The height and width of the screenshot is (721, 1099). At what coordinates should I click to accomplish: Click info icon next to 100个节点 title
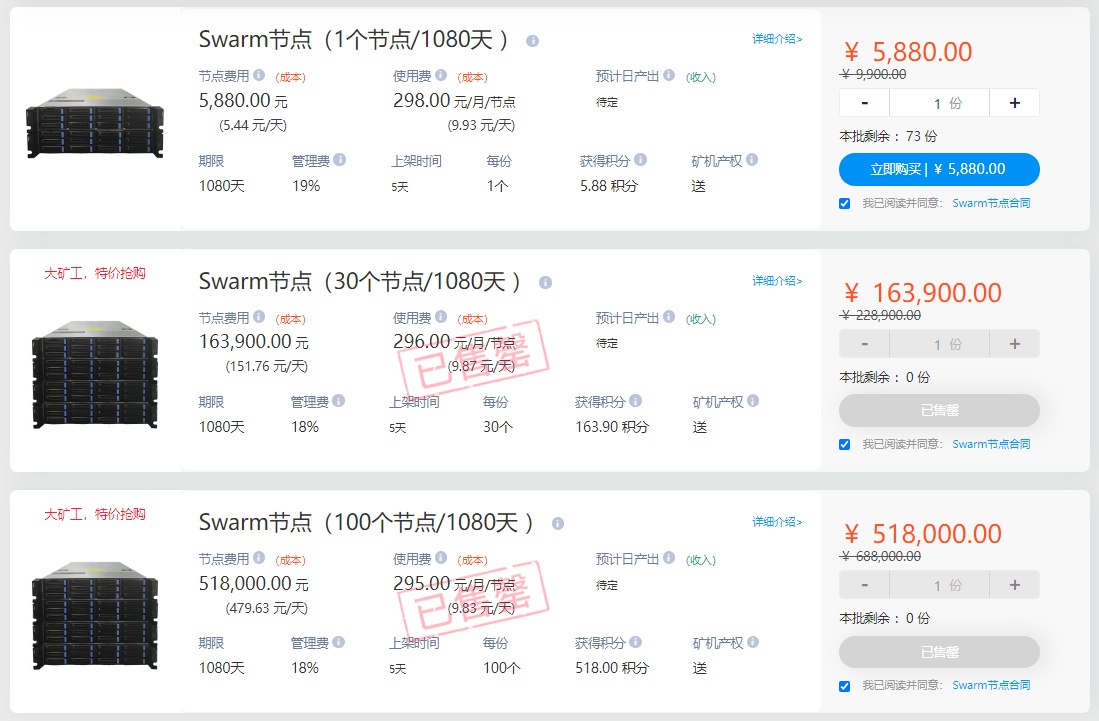(558, 523)
